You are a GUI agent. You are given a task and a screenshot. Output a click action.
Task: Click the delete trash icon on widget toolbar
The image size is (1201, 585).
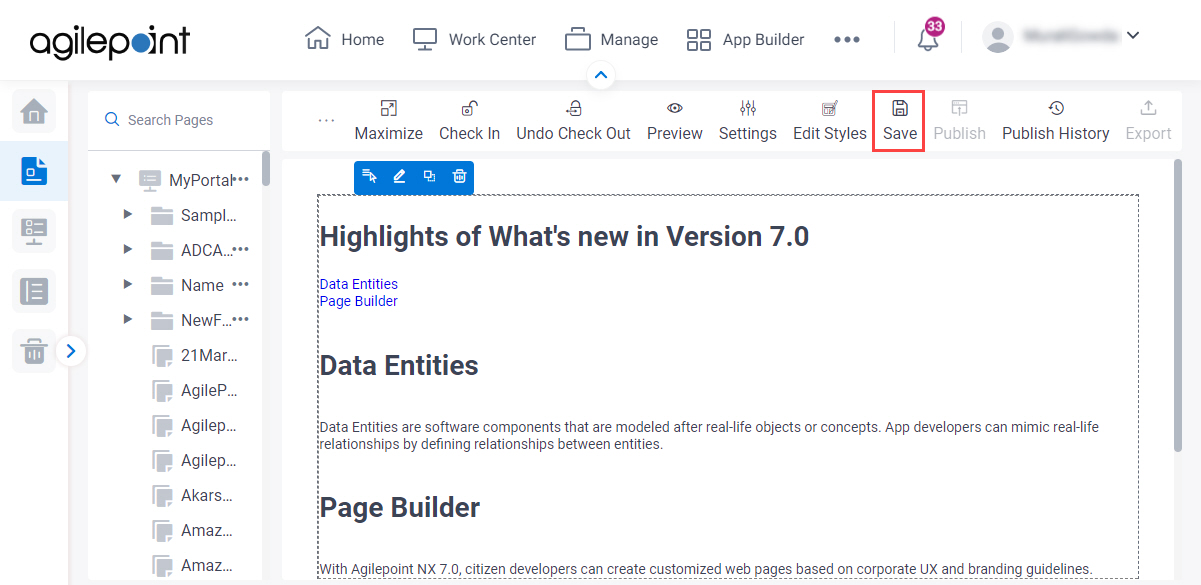pos(459,177)
